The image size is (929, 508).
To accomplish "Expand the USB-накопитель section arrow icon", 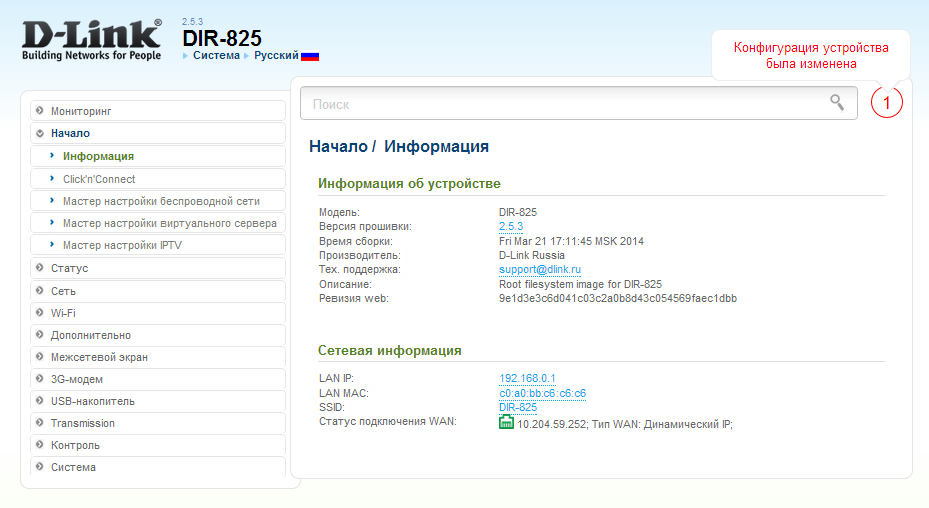I will 40,400.
